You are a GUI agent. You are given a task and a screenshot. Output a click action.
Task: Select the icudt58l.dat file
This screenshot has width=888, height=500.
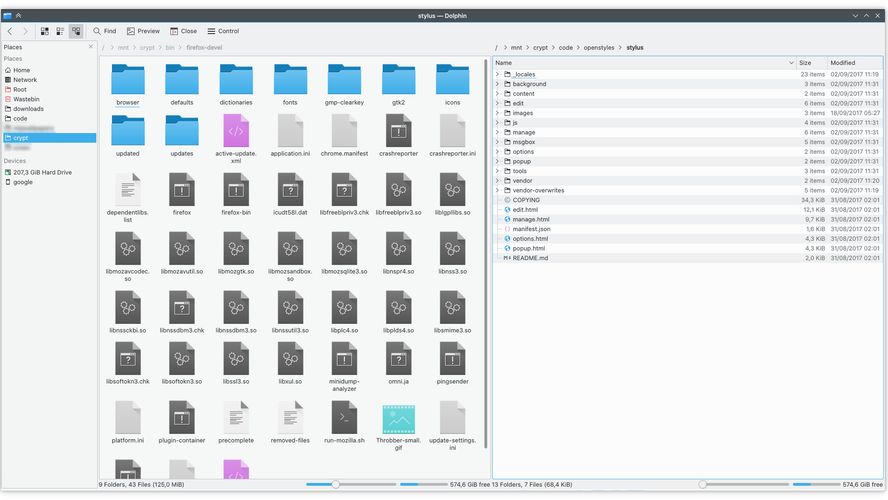point(290,190)
